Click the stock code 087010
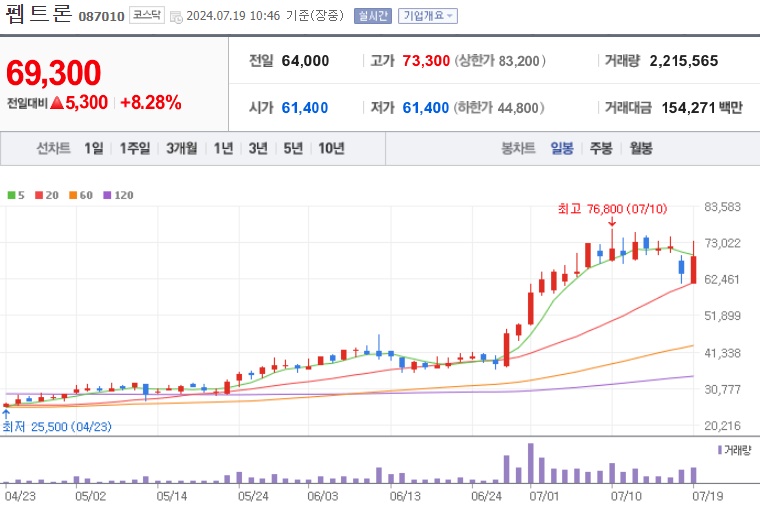The image size is (760, 510). pos(102,16)
